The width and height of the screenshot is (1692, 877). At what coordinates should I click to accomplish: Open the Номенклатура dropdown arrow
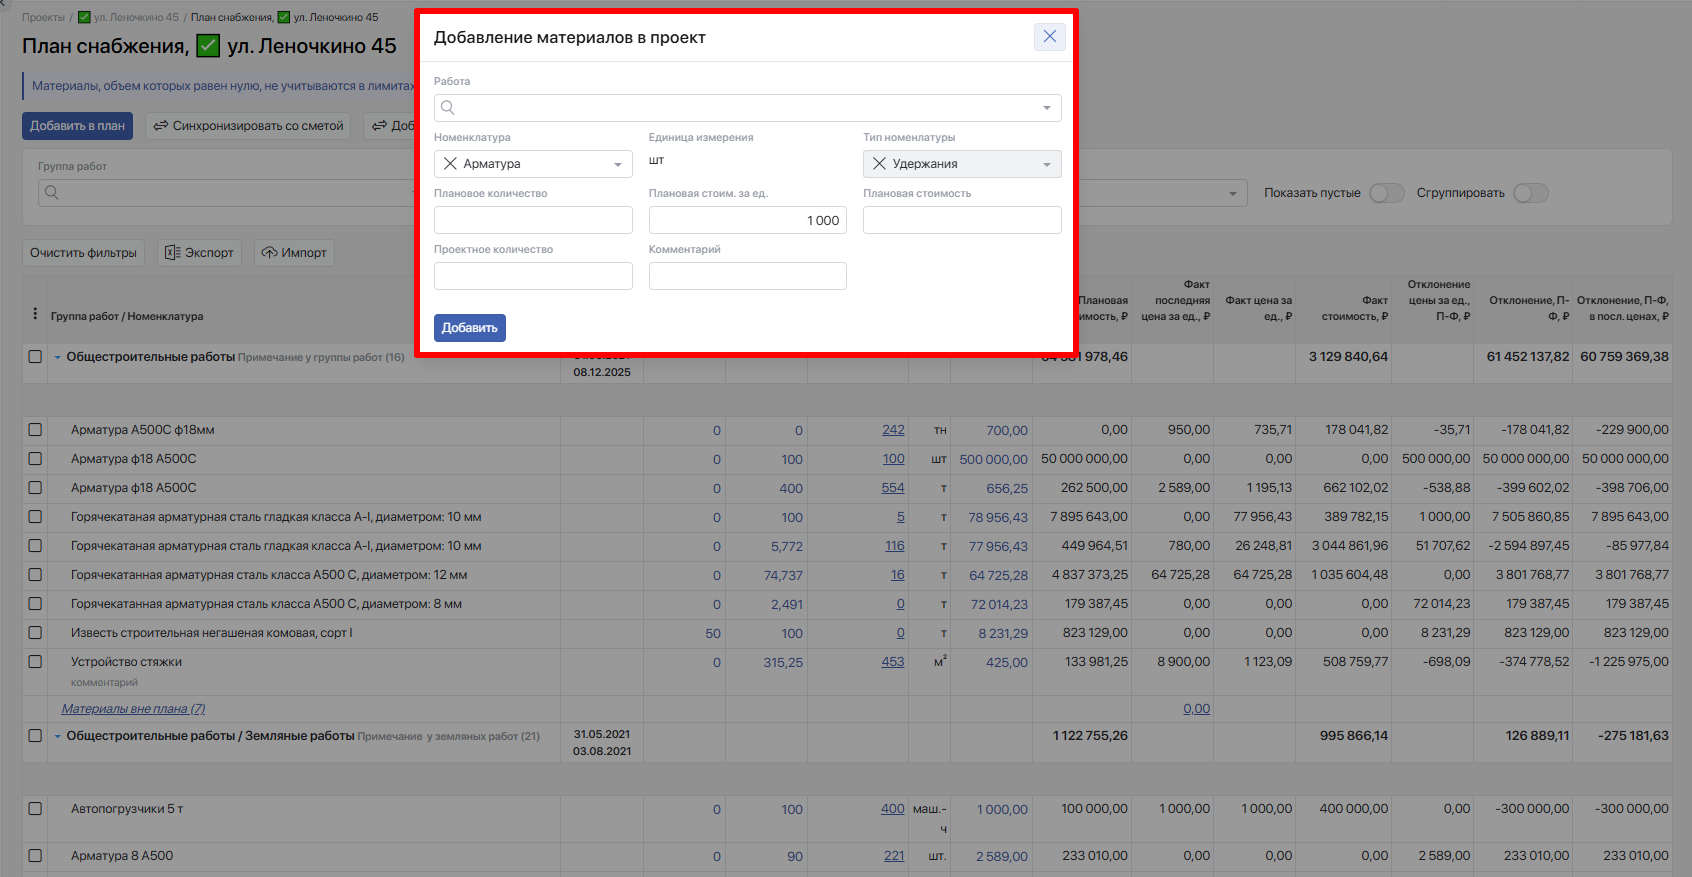pos(617,164)
